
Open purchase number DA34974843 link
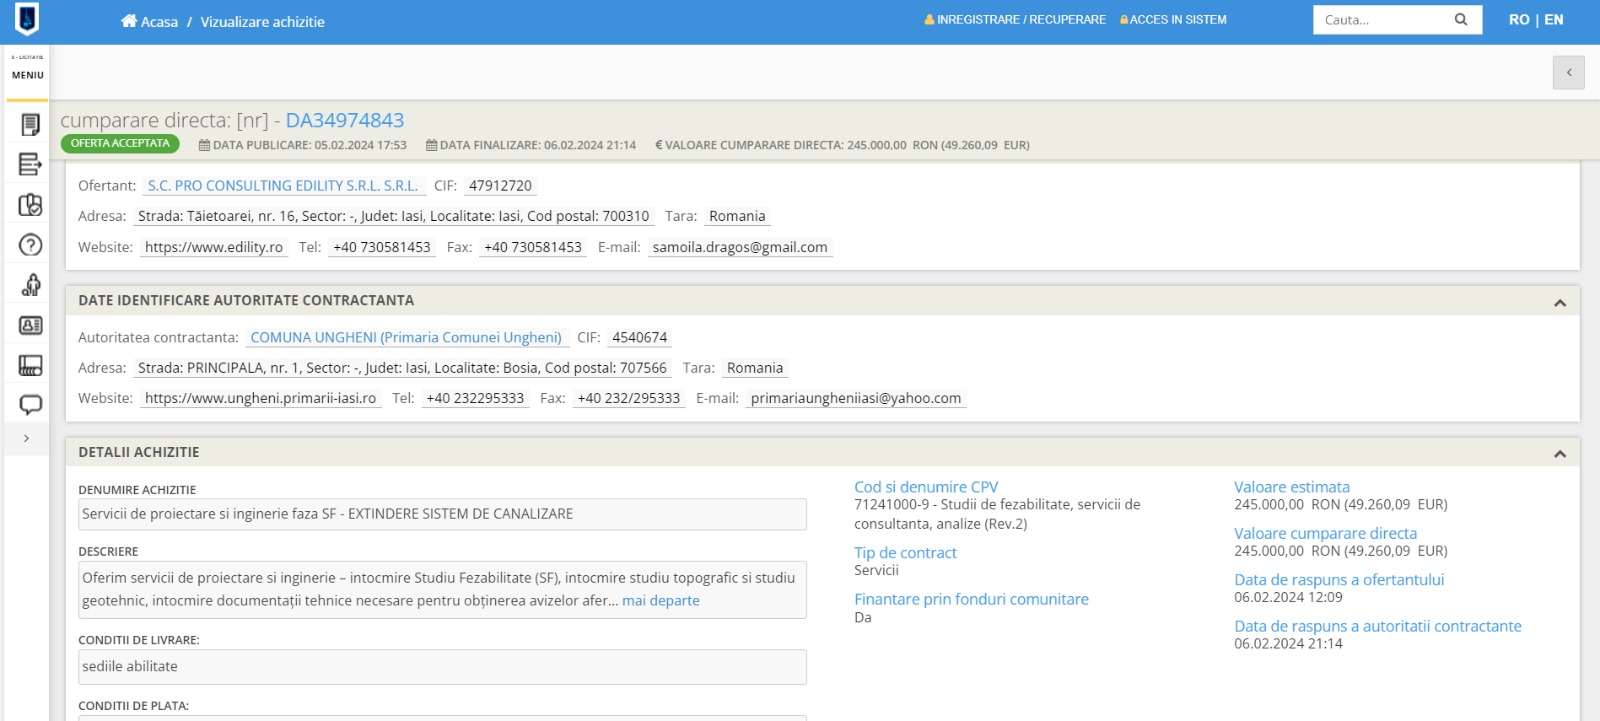345,120
